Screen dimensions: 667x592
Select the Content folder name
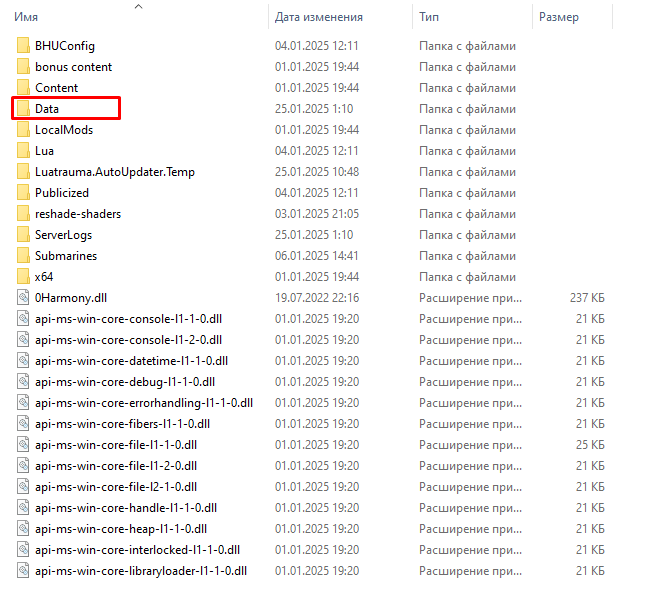[56, 88]
